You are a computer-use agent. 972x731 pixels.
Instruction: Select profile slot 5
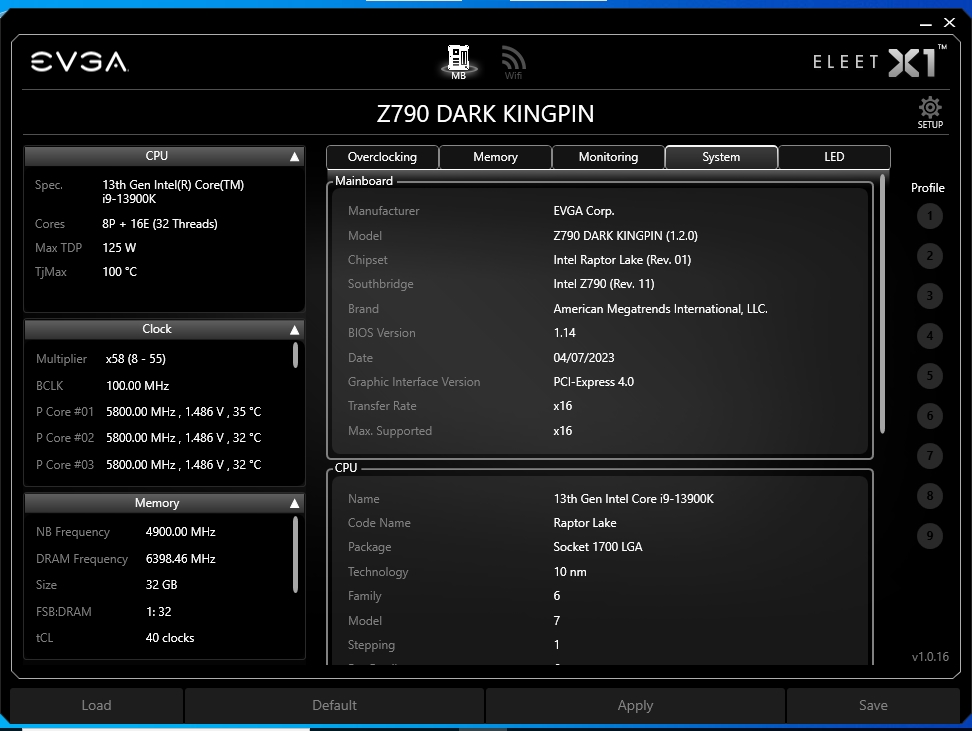pos(929,376)
